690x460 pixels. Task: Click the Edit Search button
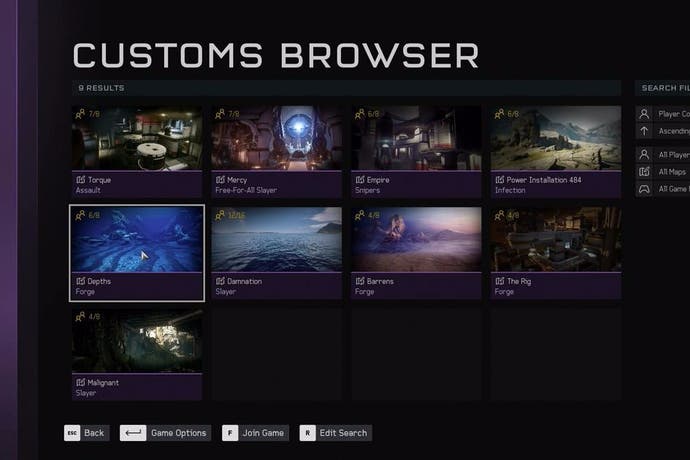[335, 433]
